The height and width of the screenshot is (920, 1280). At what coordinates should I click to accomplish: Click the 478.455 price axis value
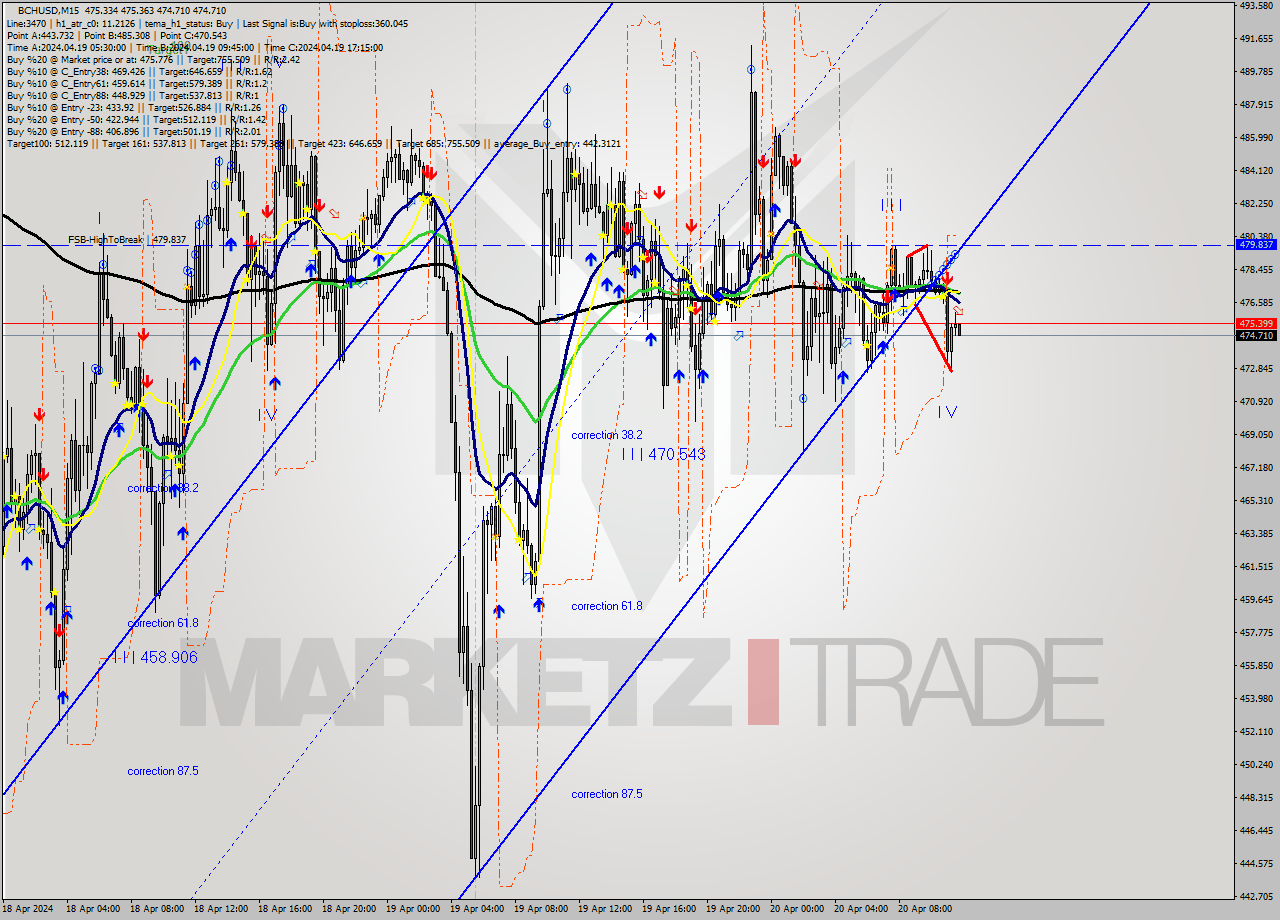click(1256, 270)
